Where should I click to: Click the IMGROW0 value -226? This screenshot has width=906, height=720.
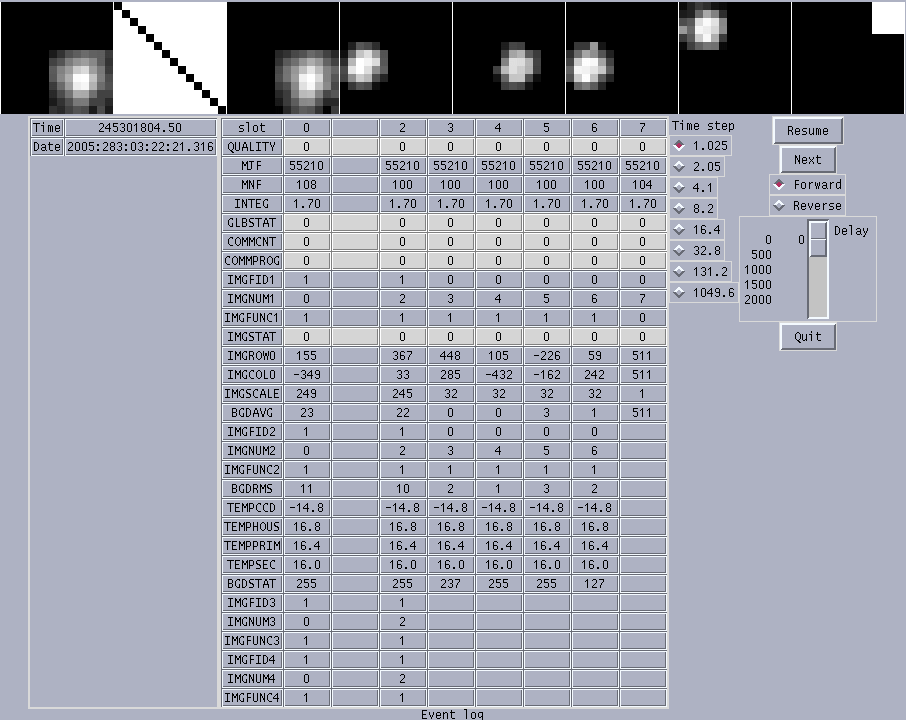[x=546, y=356]
